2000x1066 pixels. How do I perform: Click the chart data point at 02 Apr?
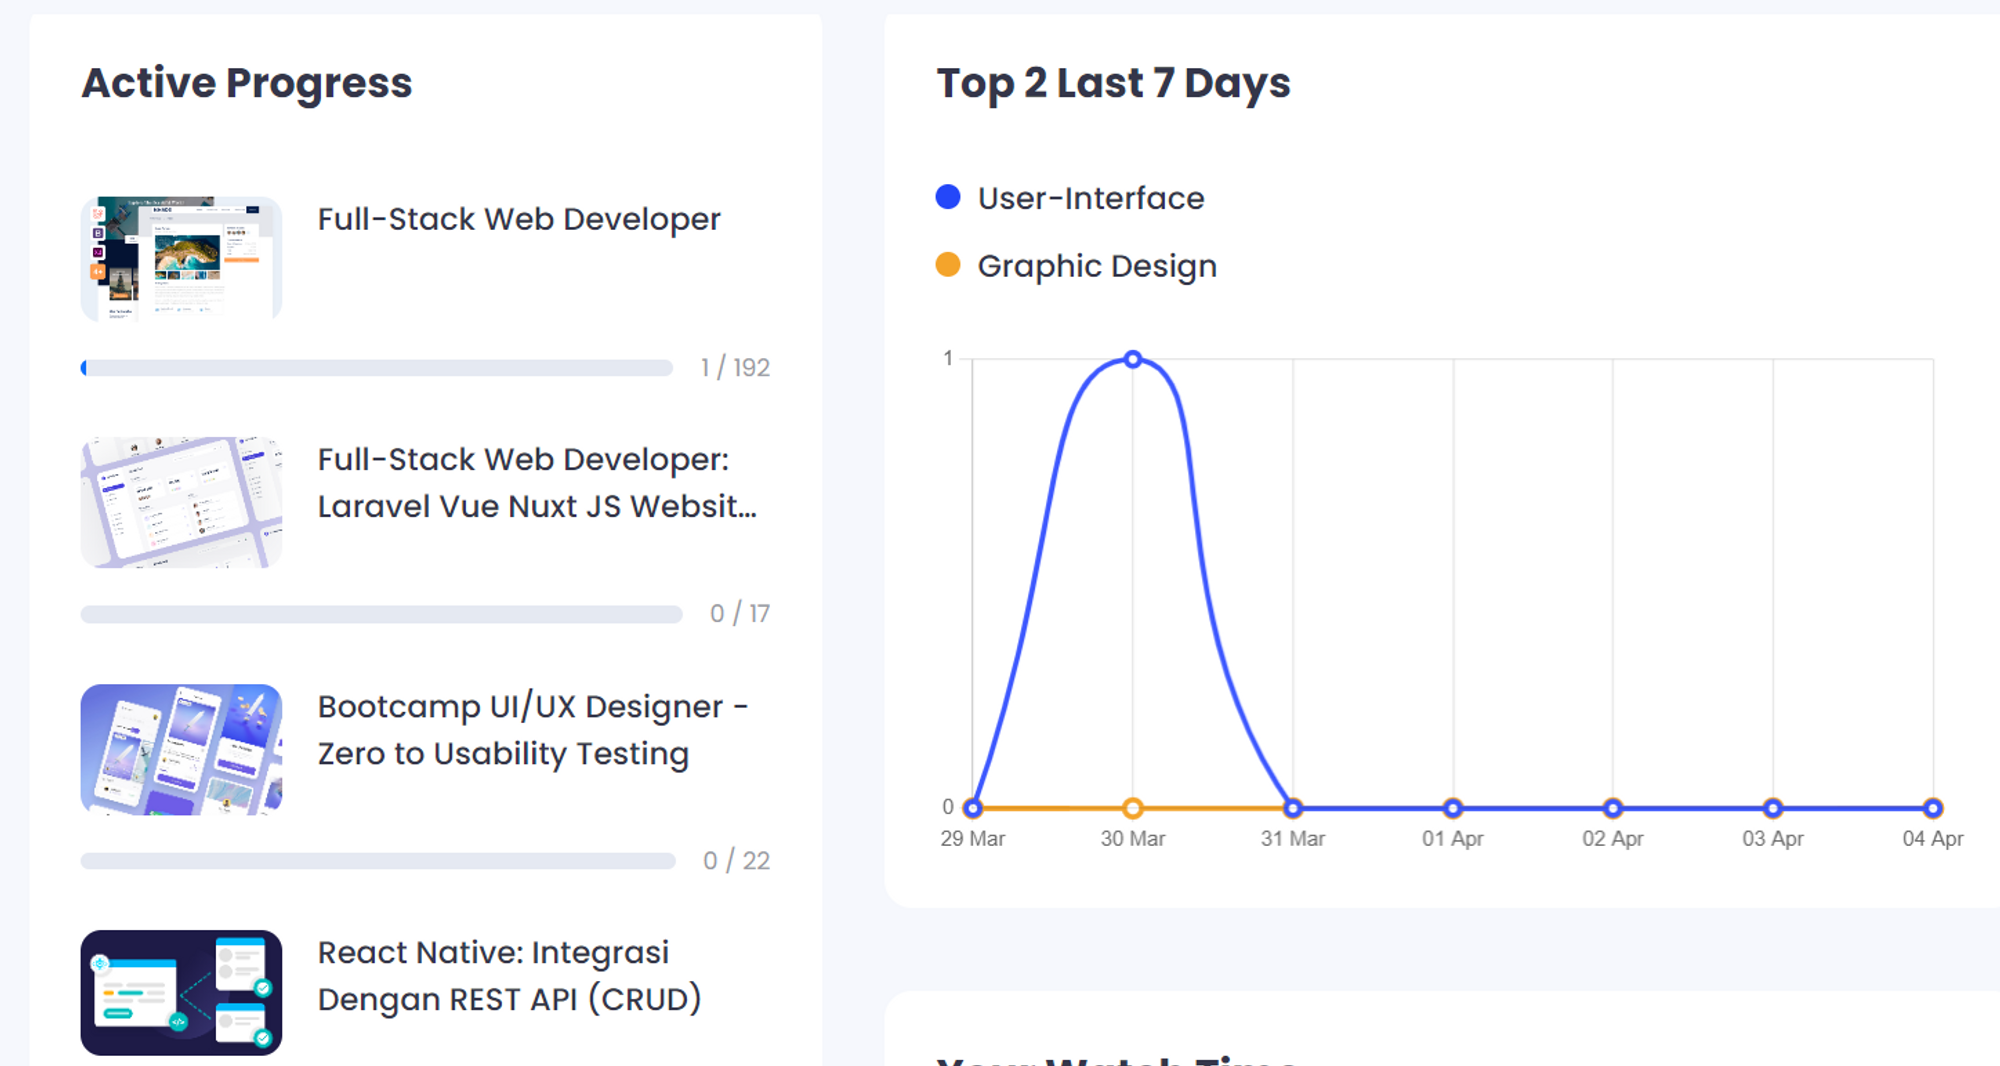[x=1613, y=808]
